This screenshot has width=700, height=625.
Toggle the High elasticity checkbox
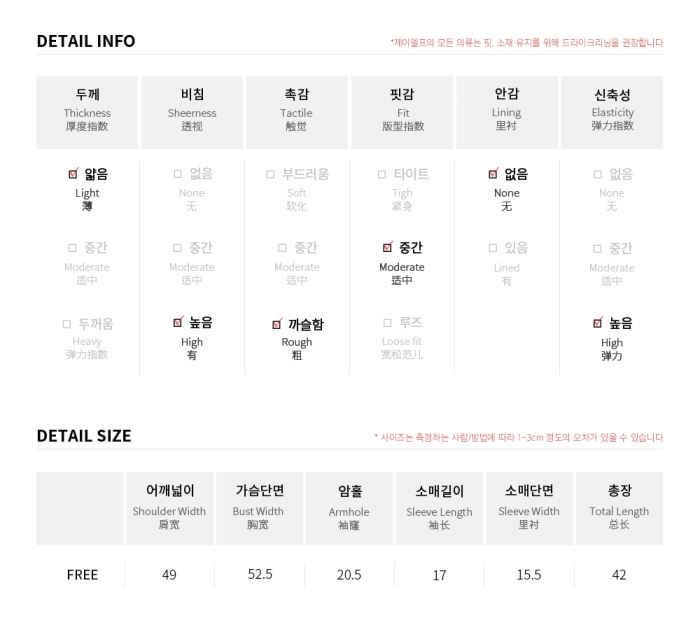pos(597,323)
